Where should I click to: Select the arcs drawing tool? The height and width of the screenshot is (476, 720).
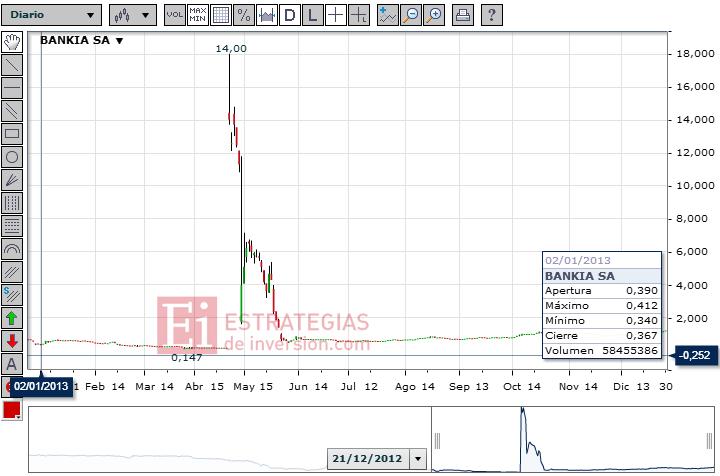tap(12, 249)
